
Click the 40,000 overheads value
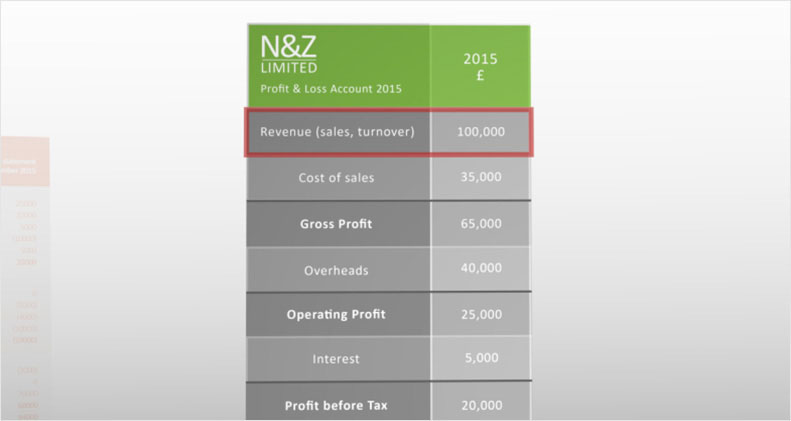[x=481, y=268]
